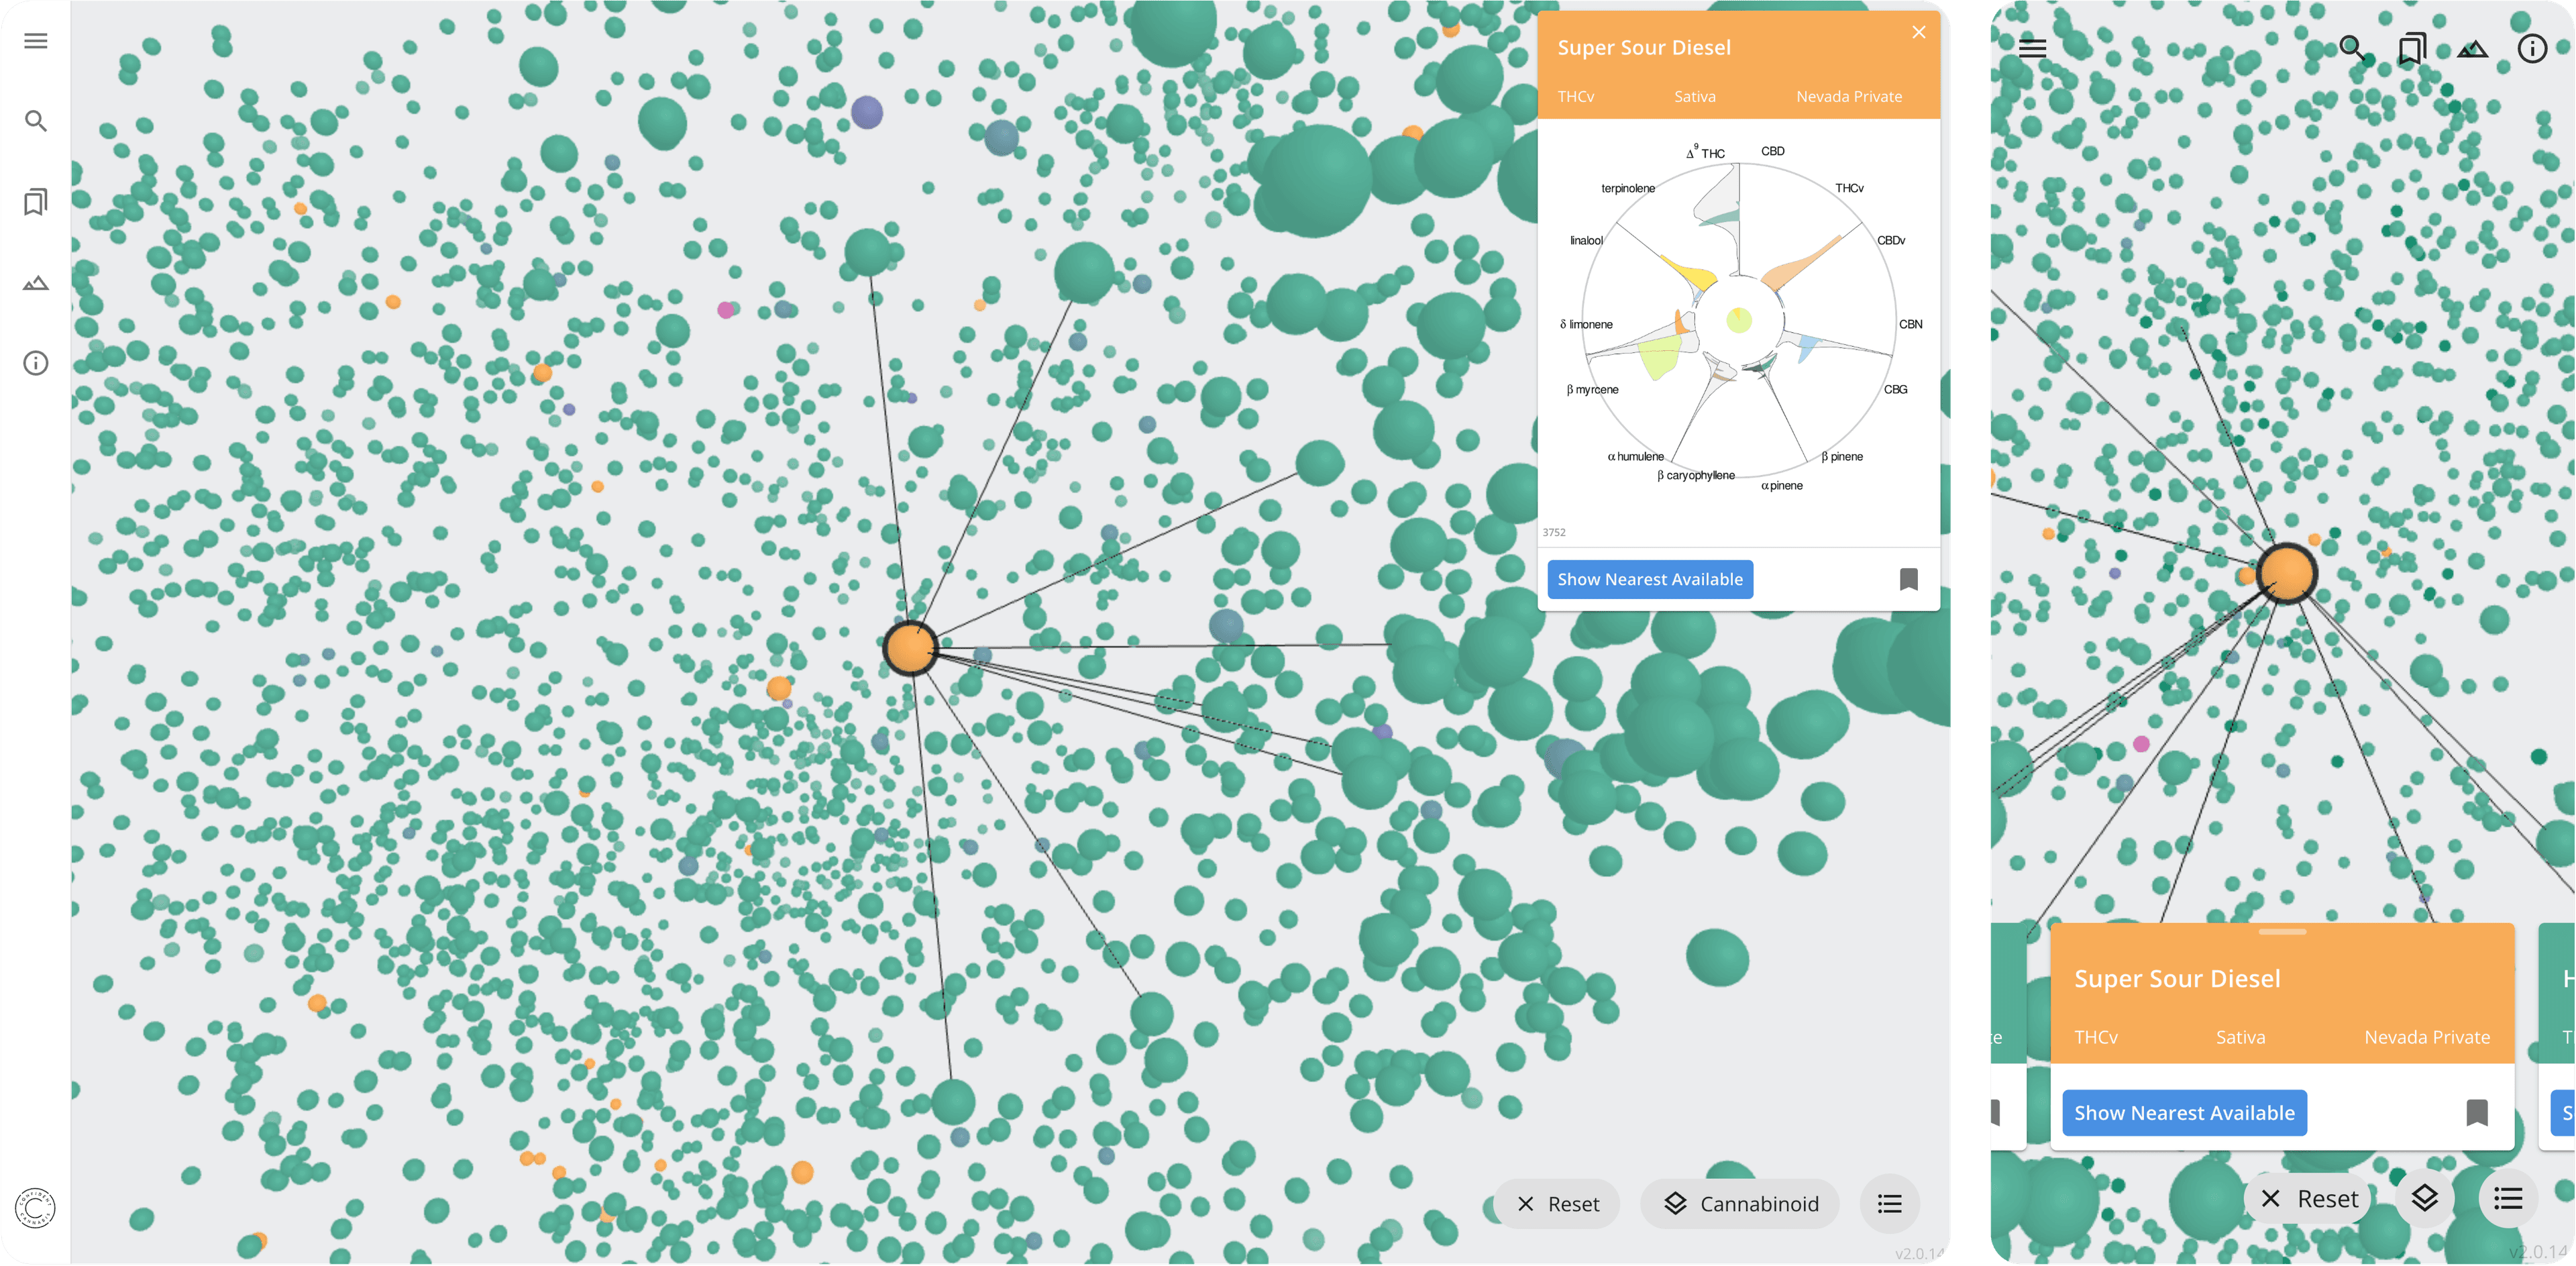Click the CBN label on radar chart
This screenshot has width=2576, height=1266.
point(1910,324)
